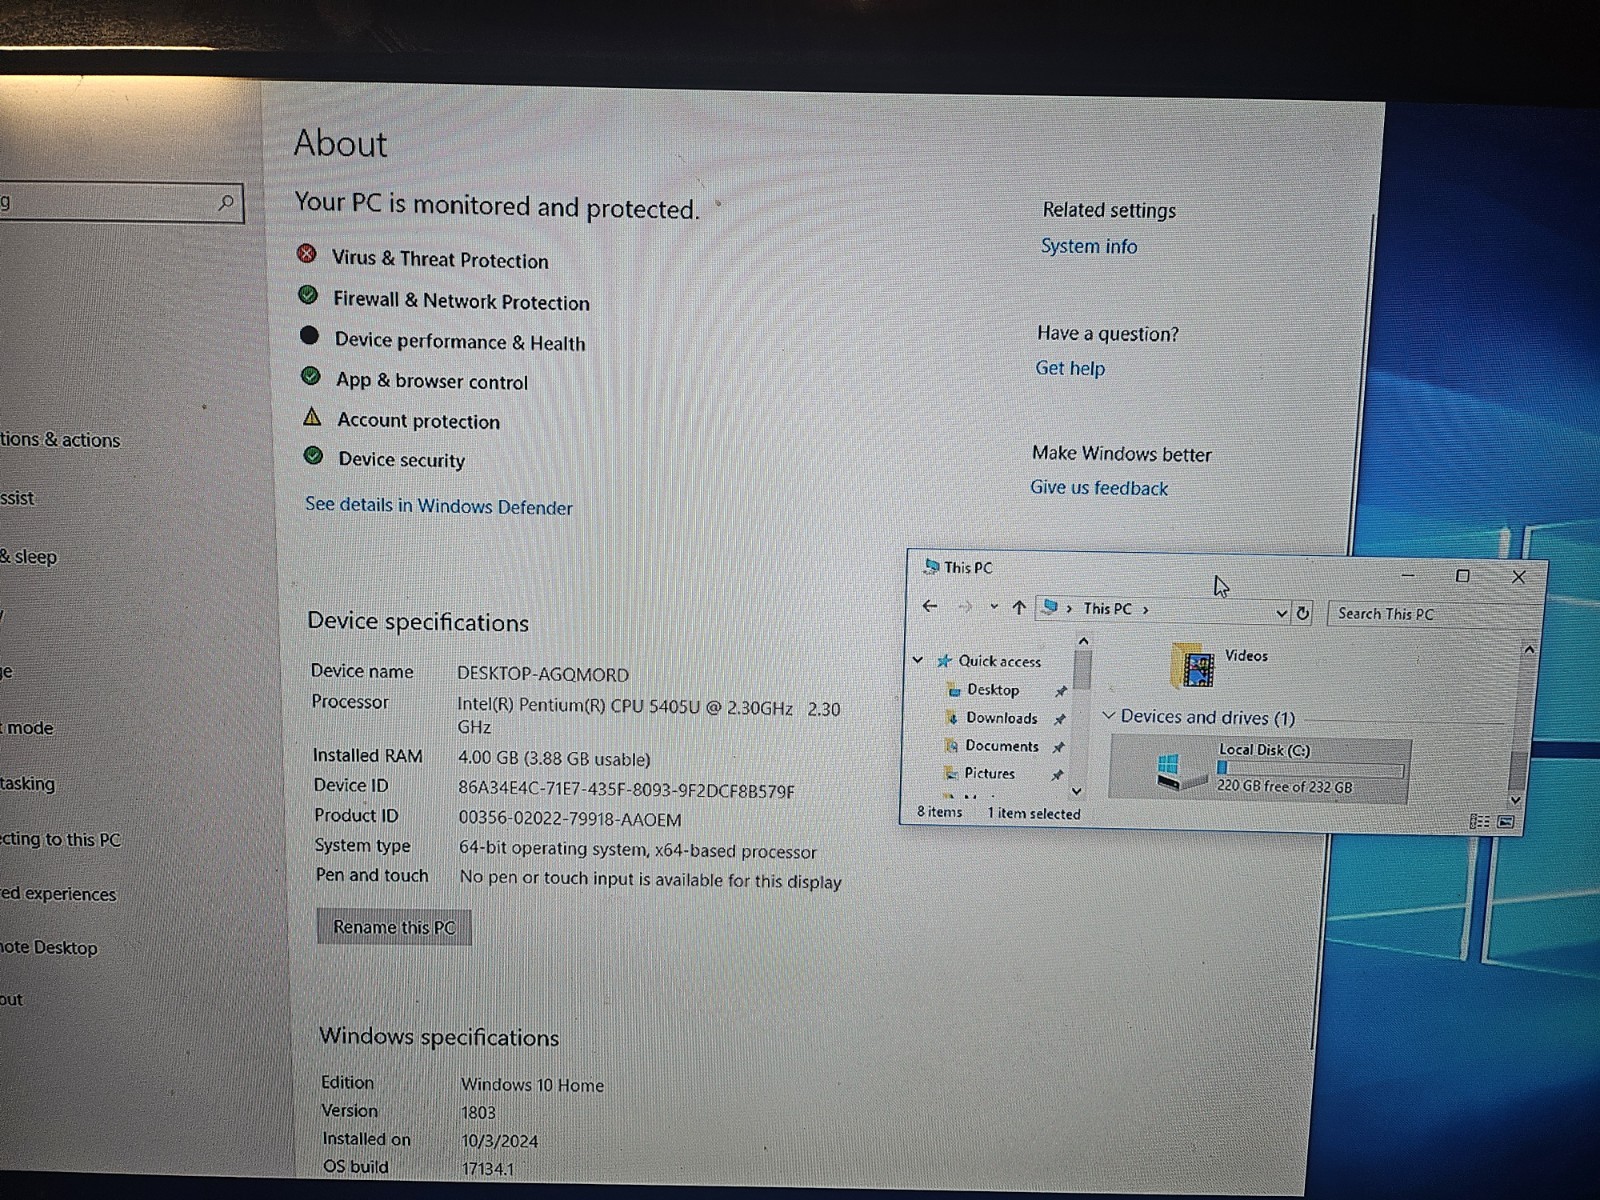
Task: Maximize the This PC window
Action: pyautogui.click(x=1463, y=576)
